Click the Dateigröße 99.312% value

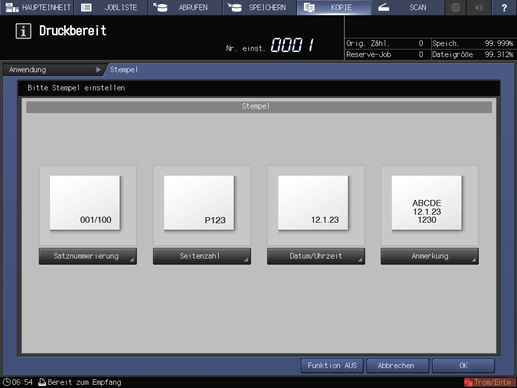tap(499, 54)
